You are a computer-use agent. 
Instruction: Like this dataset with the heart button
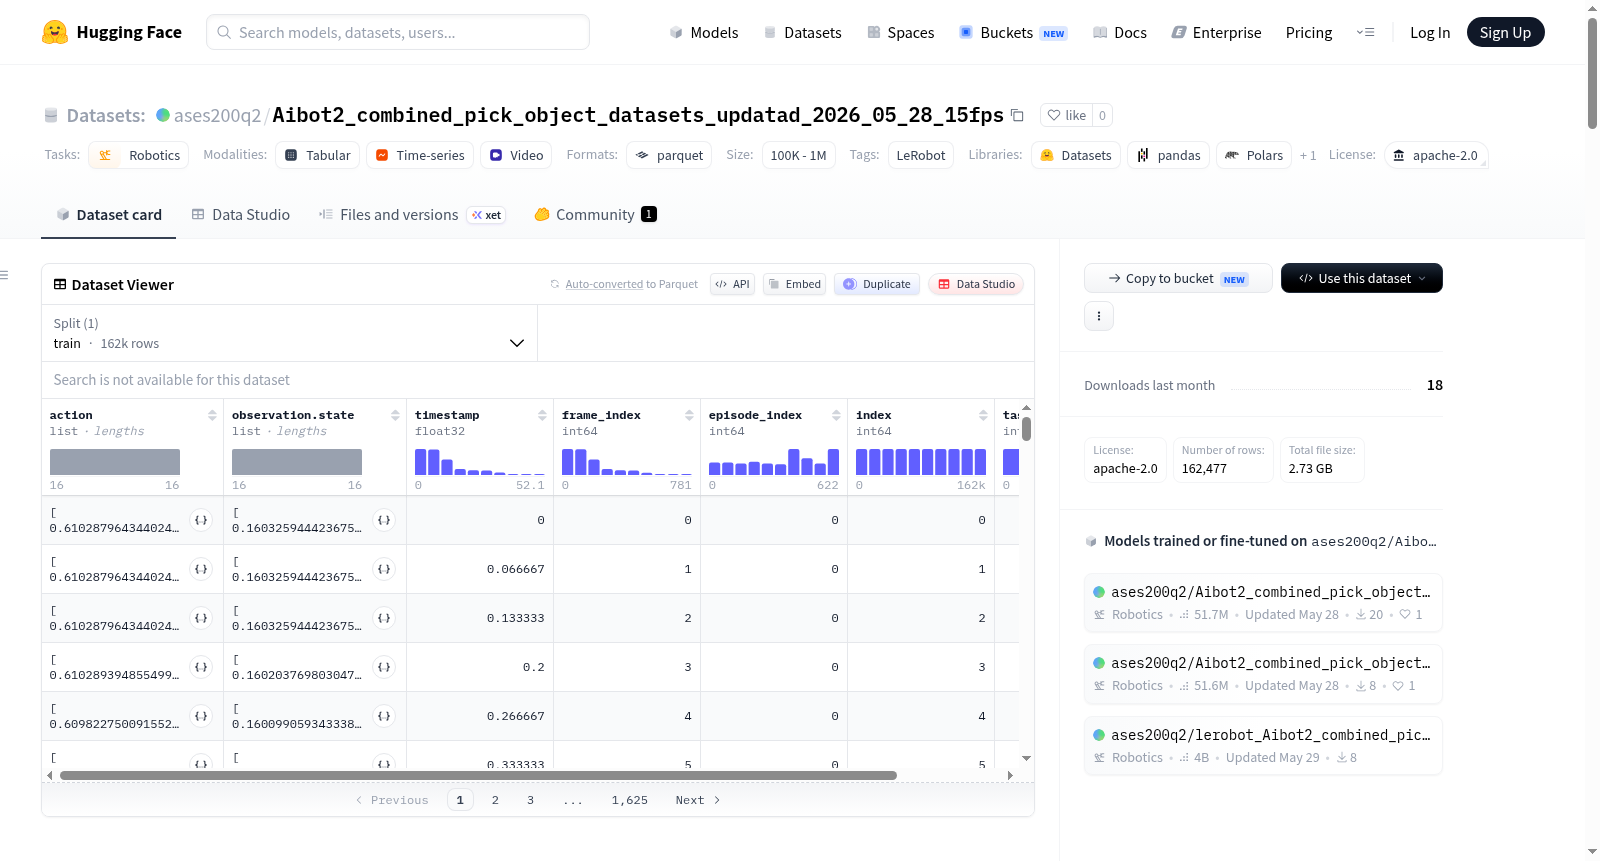(x=1066, y=115)
